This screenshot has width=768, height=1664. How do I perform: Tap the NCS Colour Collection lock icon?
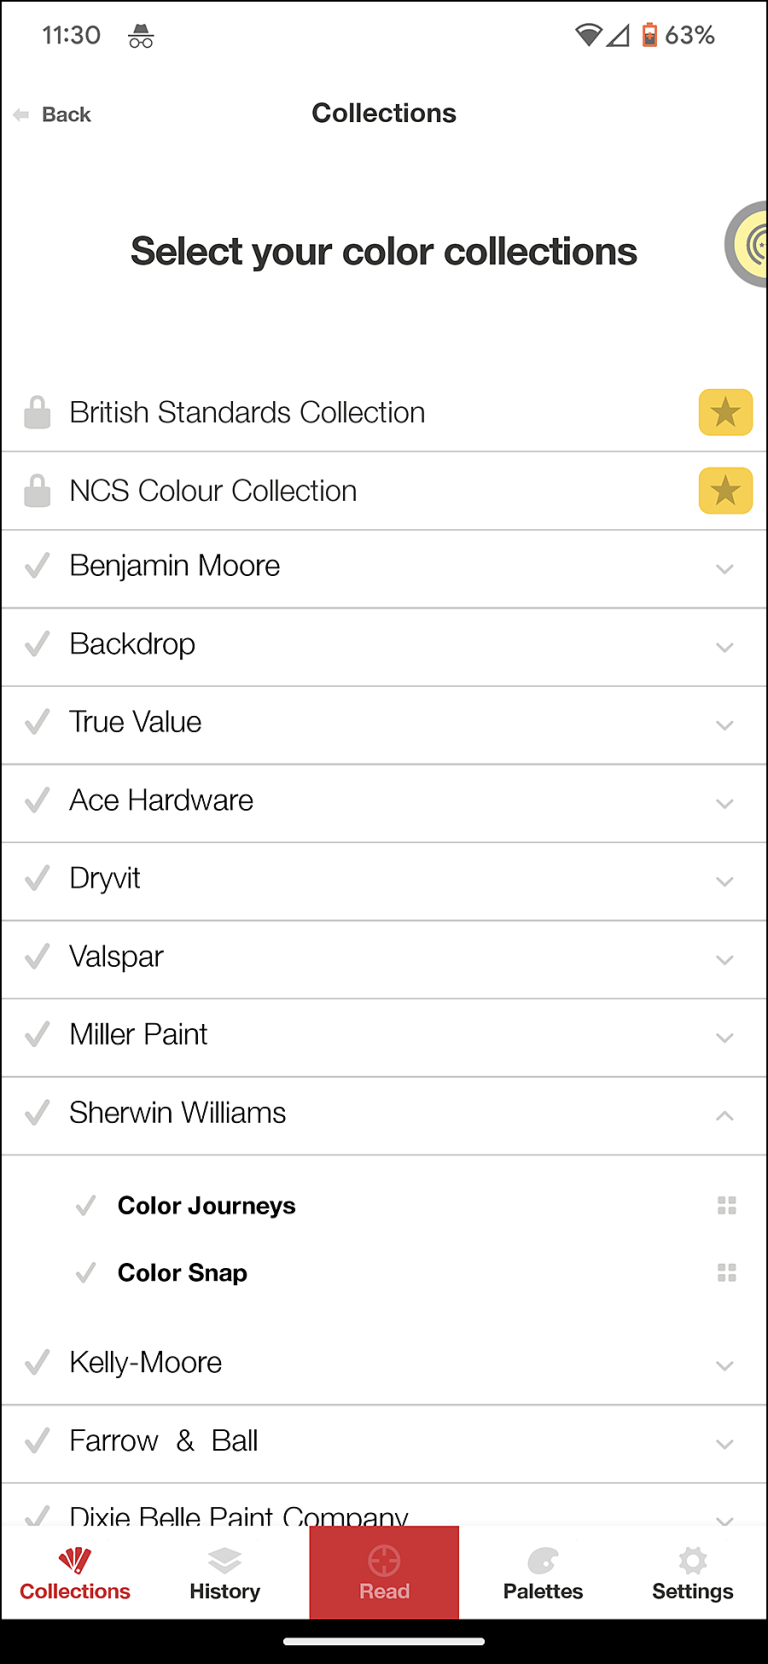[x=37, y=491]
